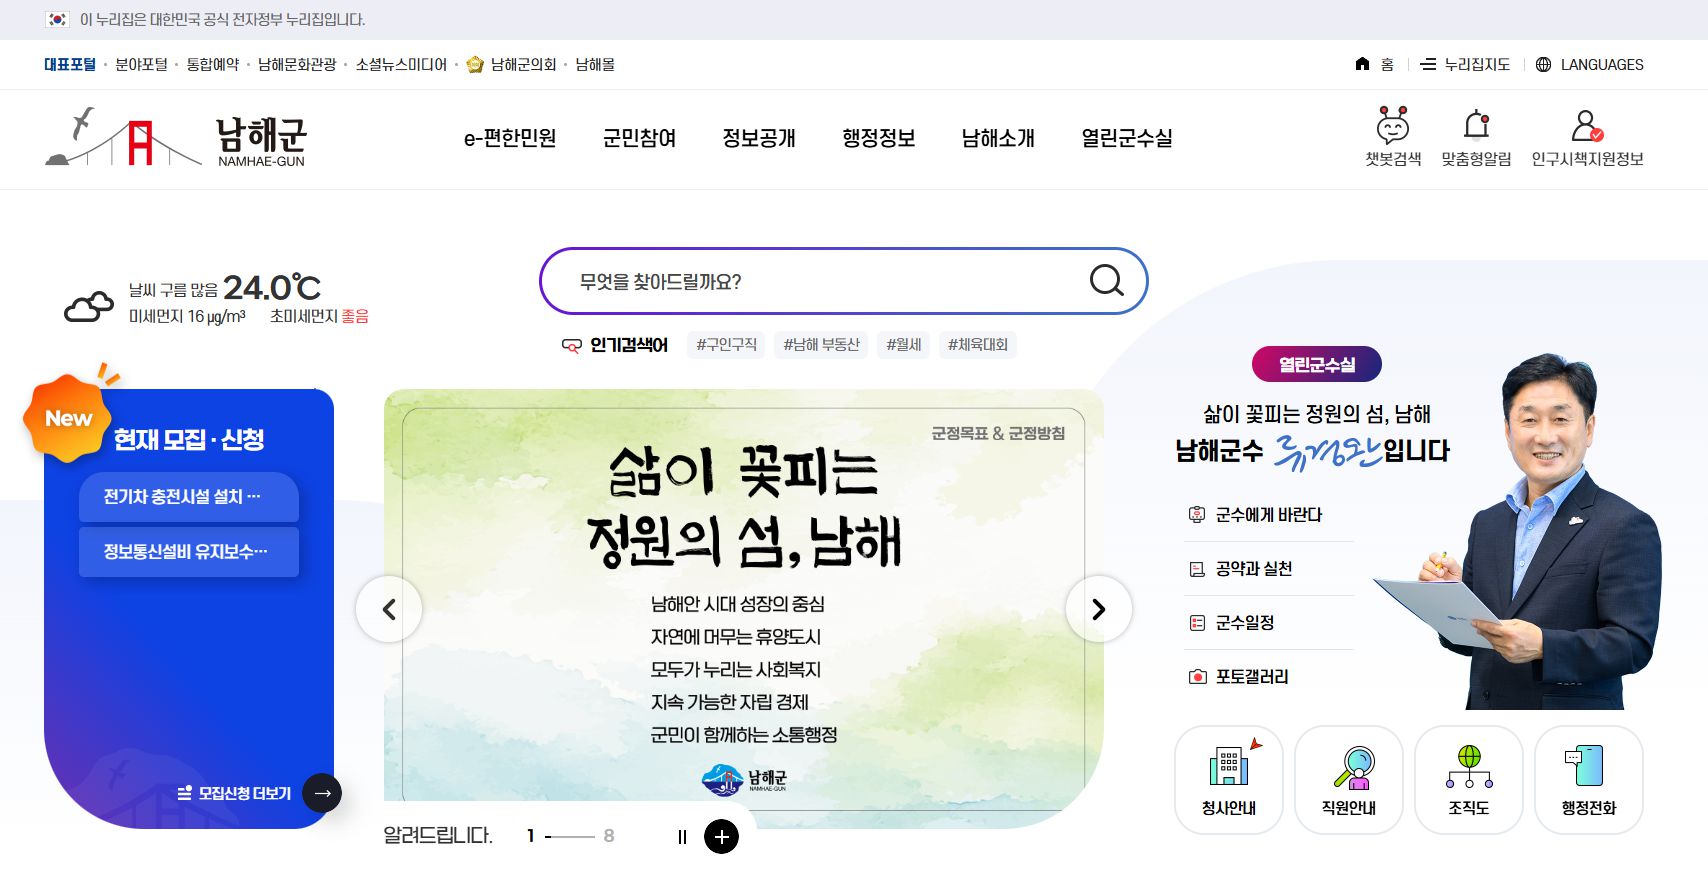Click the 포토갤러리 camera icon
The image size is (1708, 896).
pos(1197,677)
